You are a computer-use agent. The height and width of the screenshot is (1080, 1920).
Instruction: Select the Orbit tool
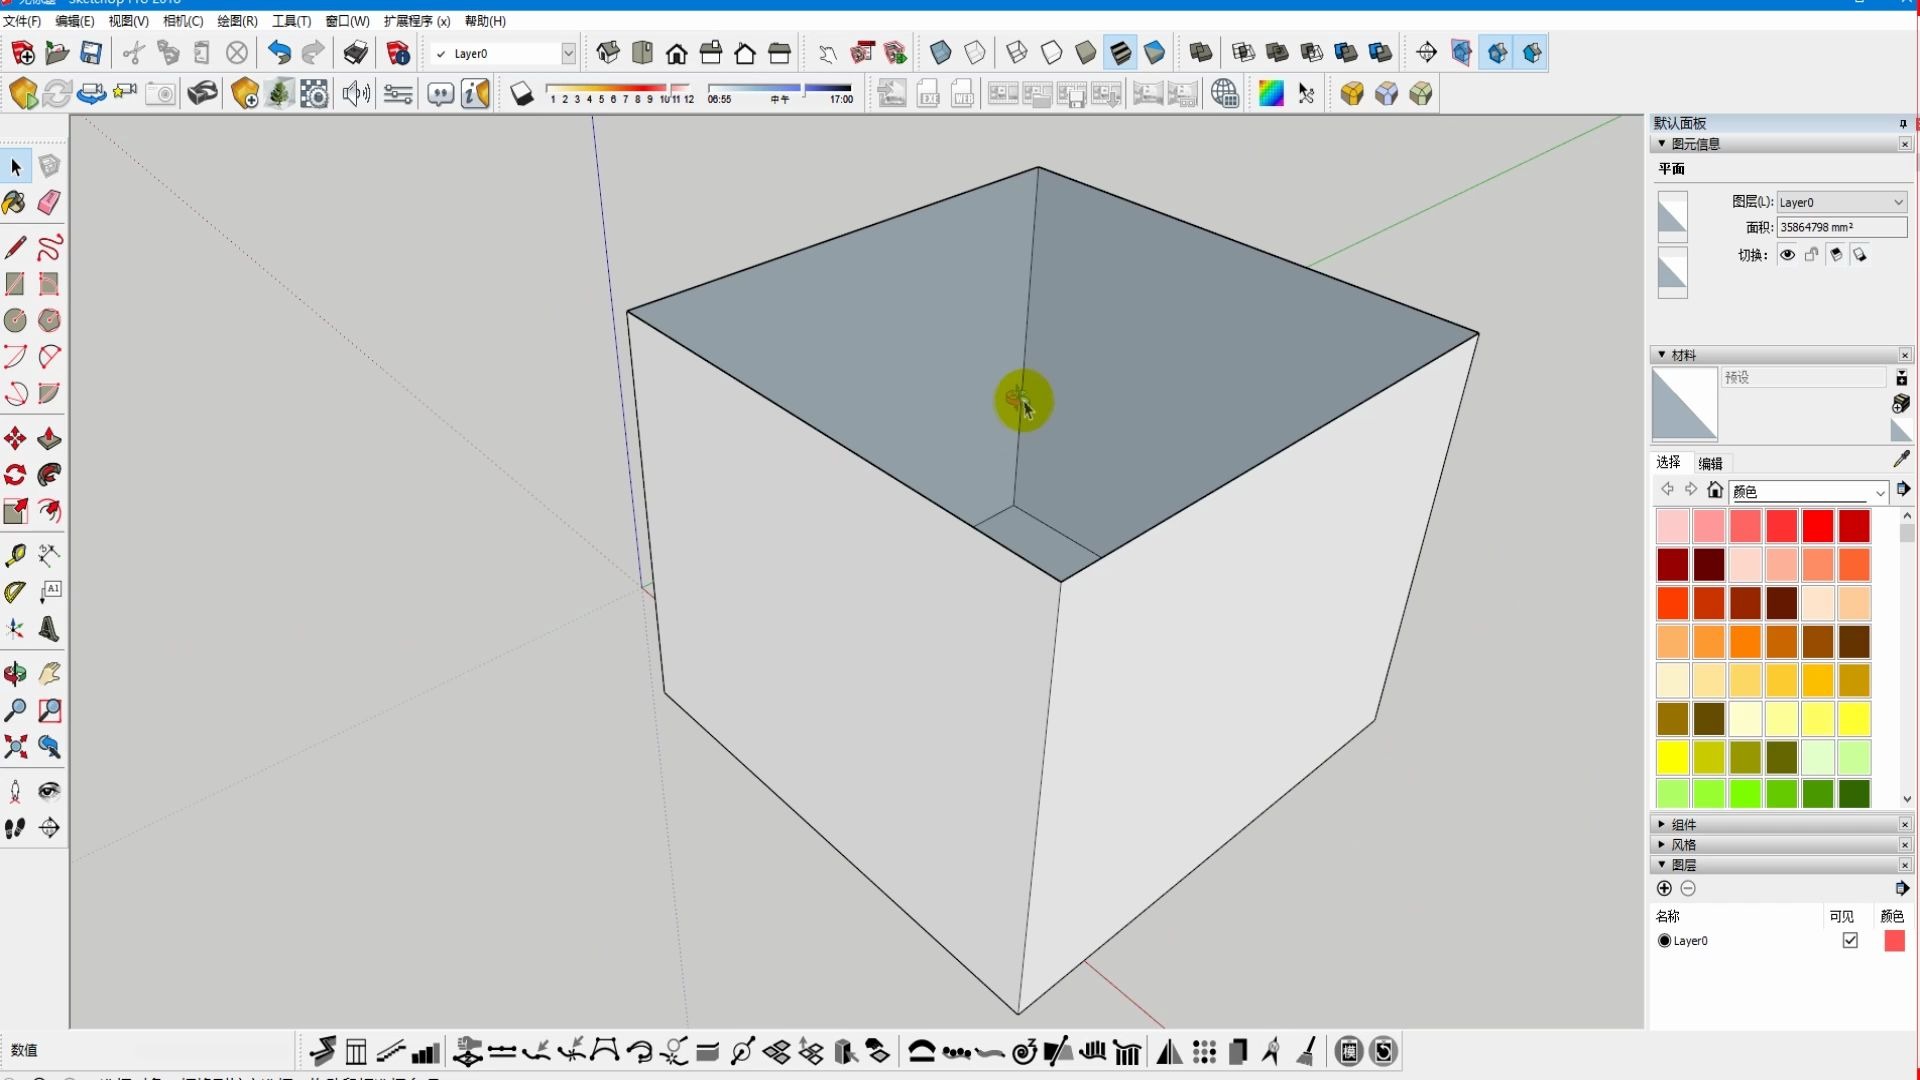point(15,675)
